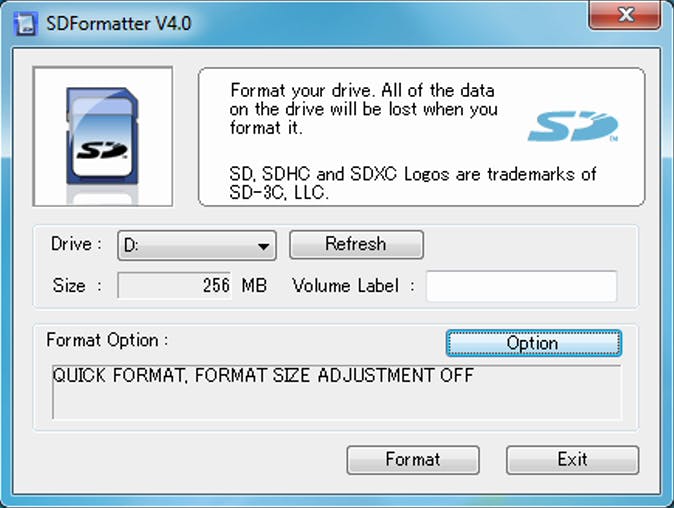
Task: Click the 'SDFormatter V4.0' window title
Action: (119, 23)
